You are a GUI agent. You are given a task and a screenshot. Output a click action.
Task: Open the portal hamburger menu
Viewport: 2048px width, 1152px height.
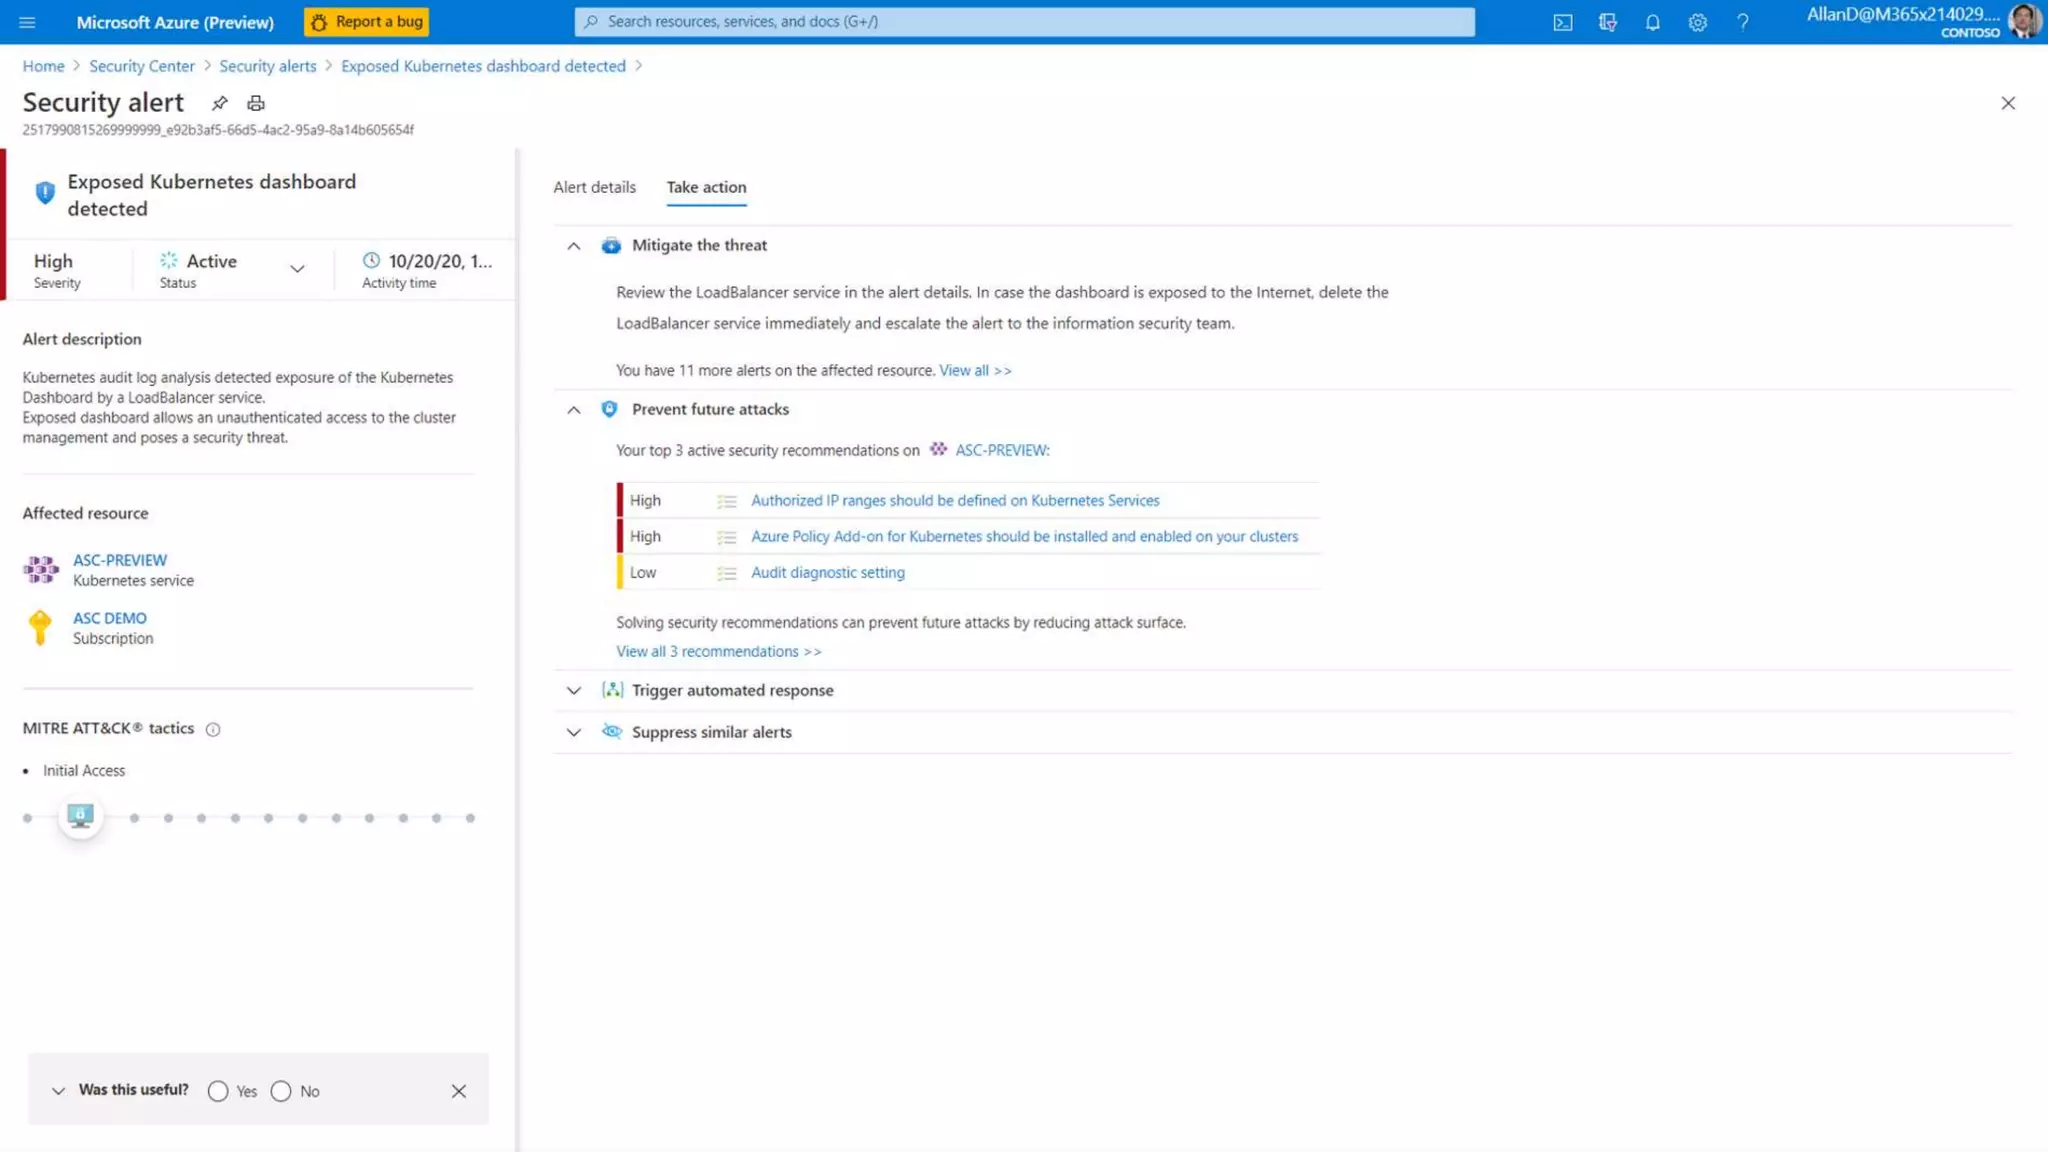(27, 22)
